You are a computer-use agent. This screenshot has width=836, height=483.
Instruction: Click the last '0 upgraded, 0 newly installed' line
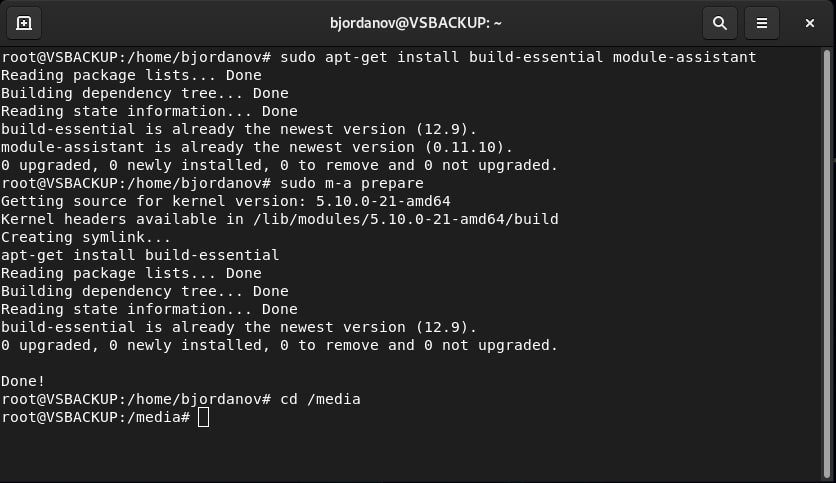pyautogui.click(x=279, y=345)
